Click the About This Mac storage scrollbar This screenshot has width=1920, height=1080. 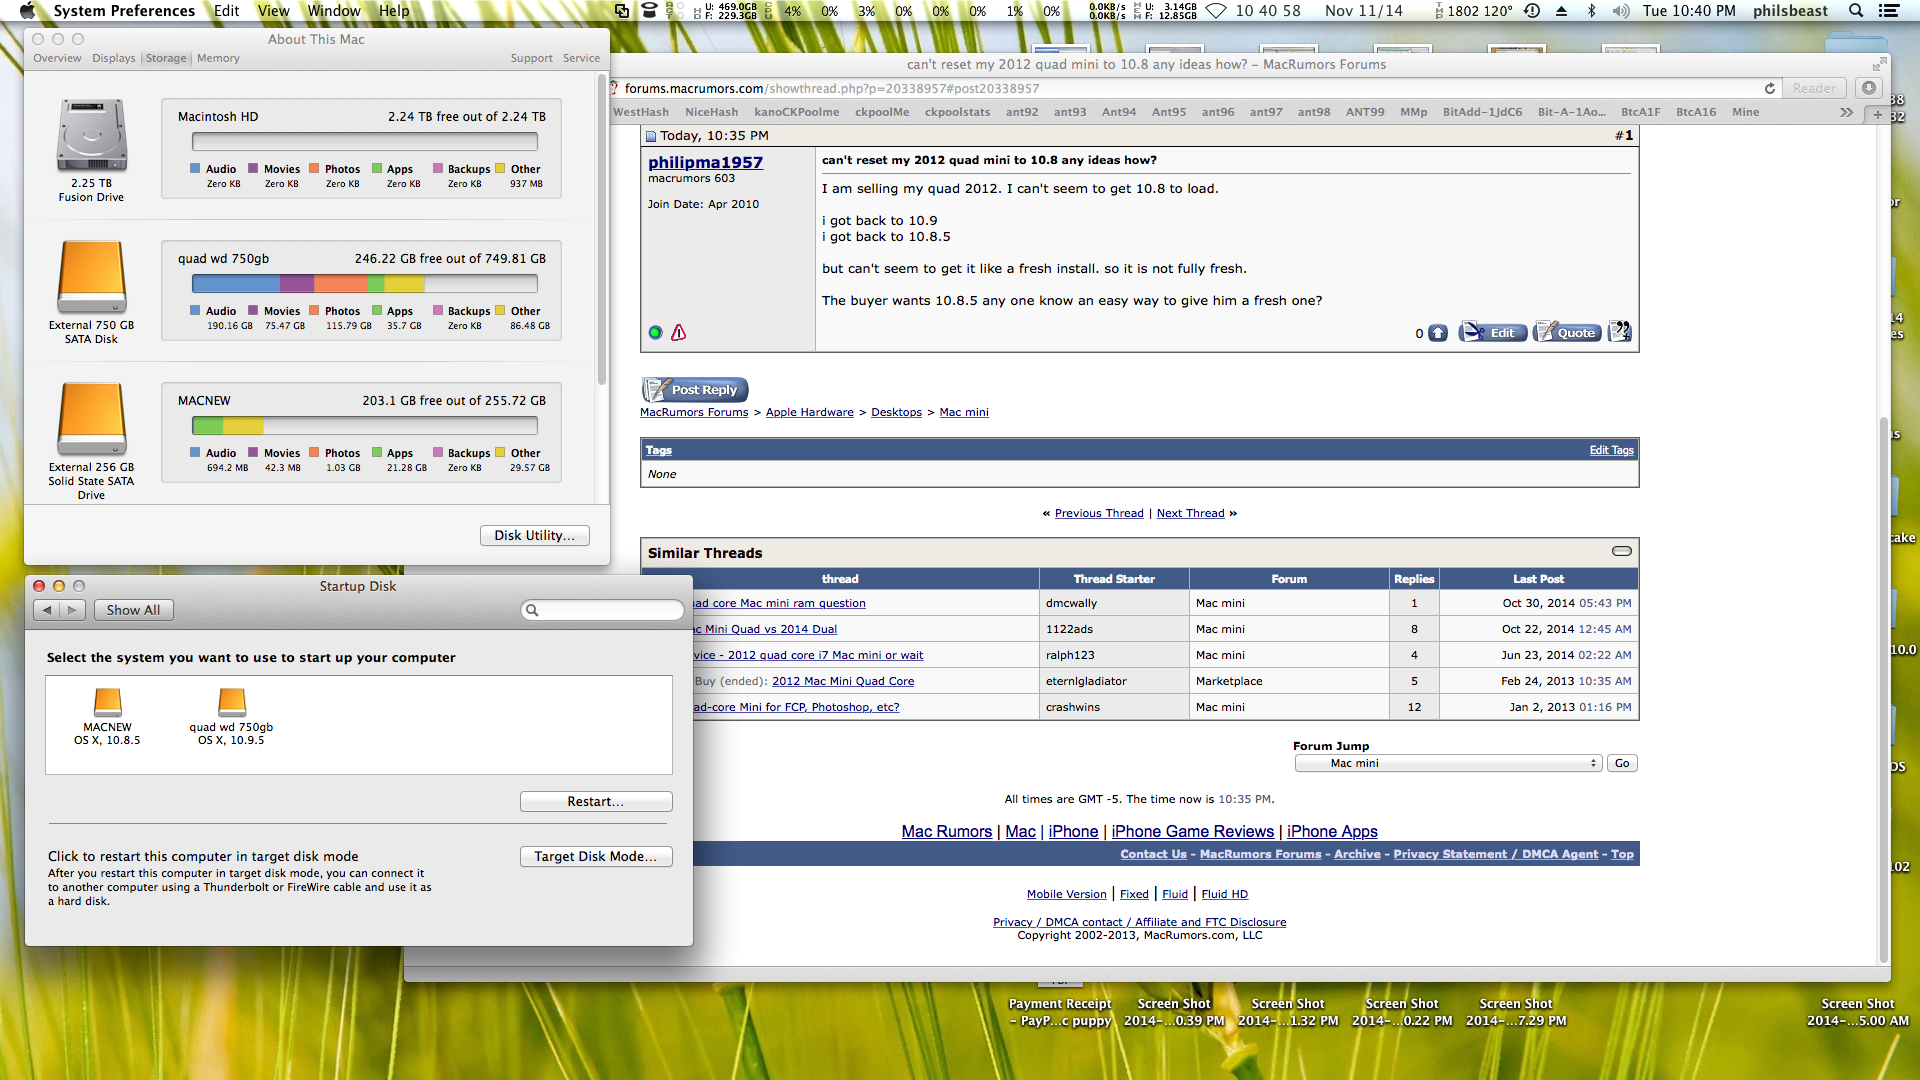click(602, 230)
